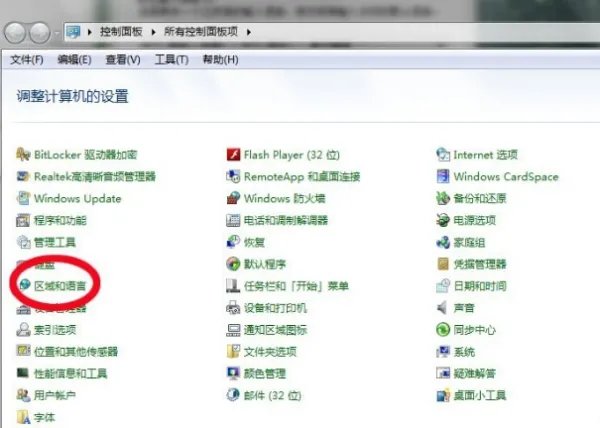Open the 任务栏和「开始」菜单 icon

click(233, 286)
